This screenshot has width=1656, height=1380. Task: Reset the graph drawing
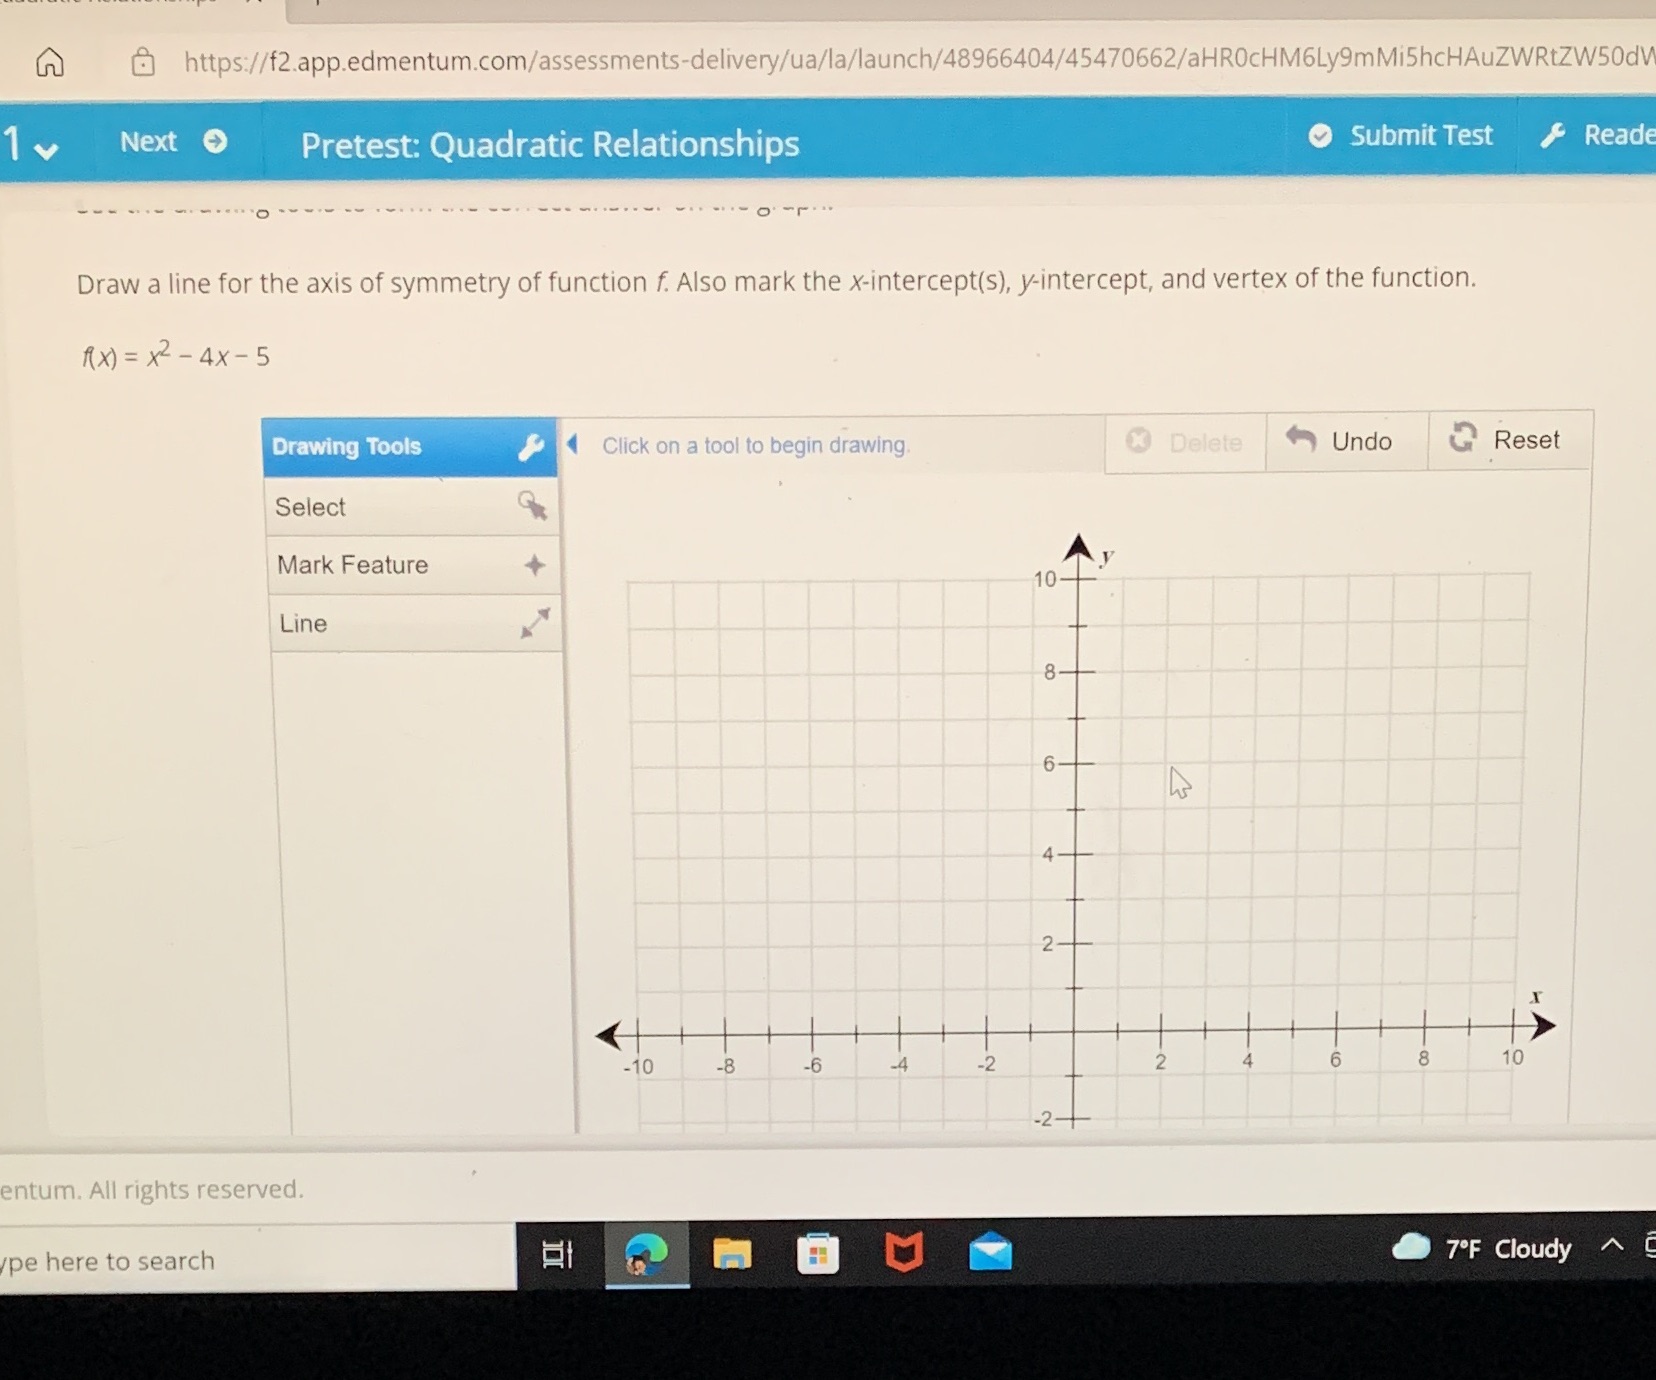1511,439
